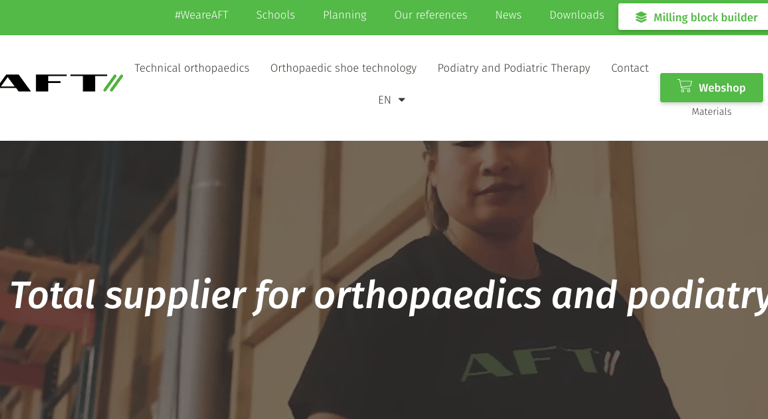The image size is (768, 419).
Task: Click the Materials label under Webshop
Action: point(711,112)
